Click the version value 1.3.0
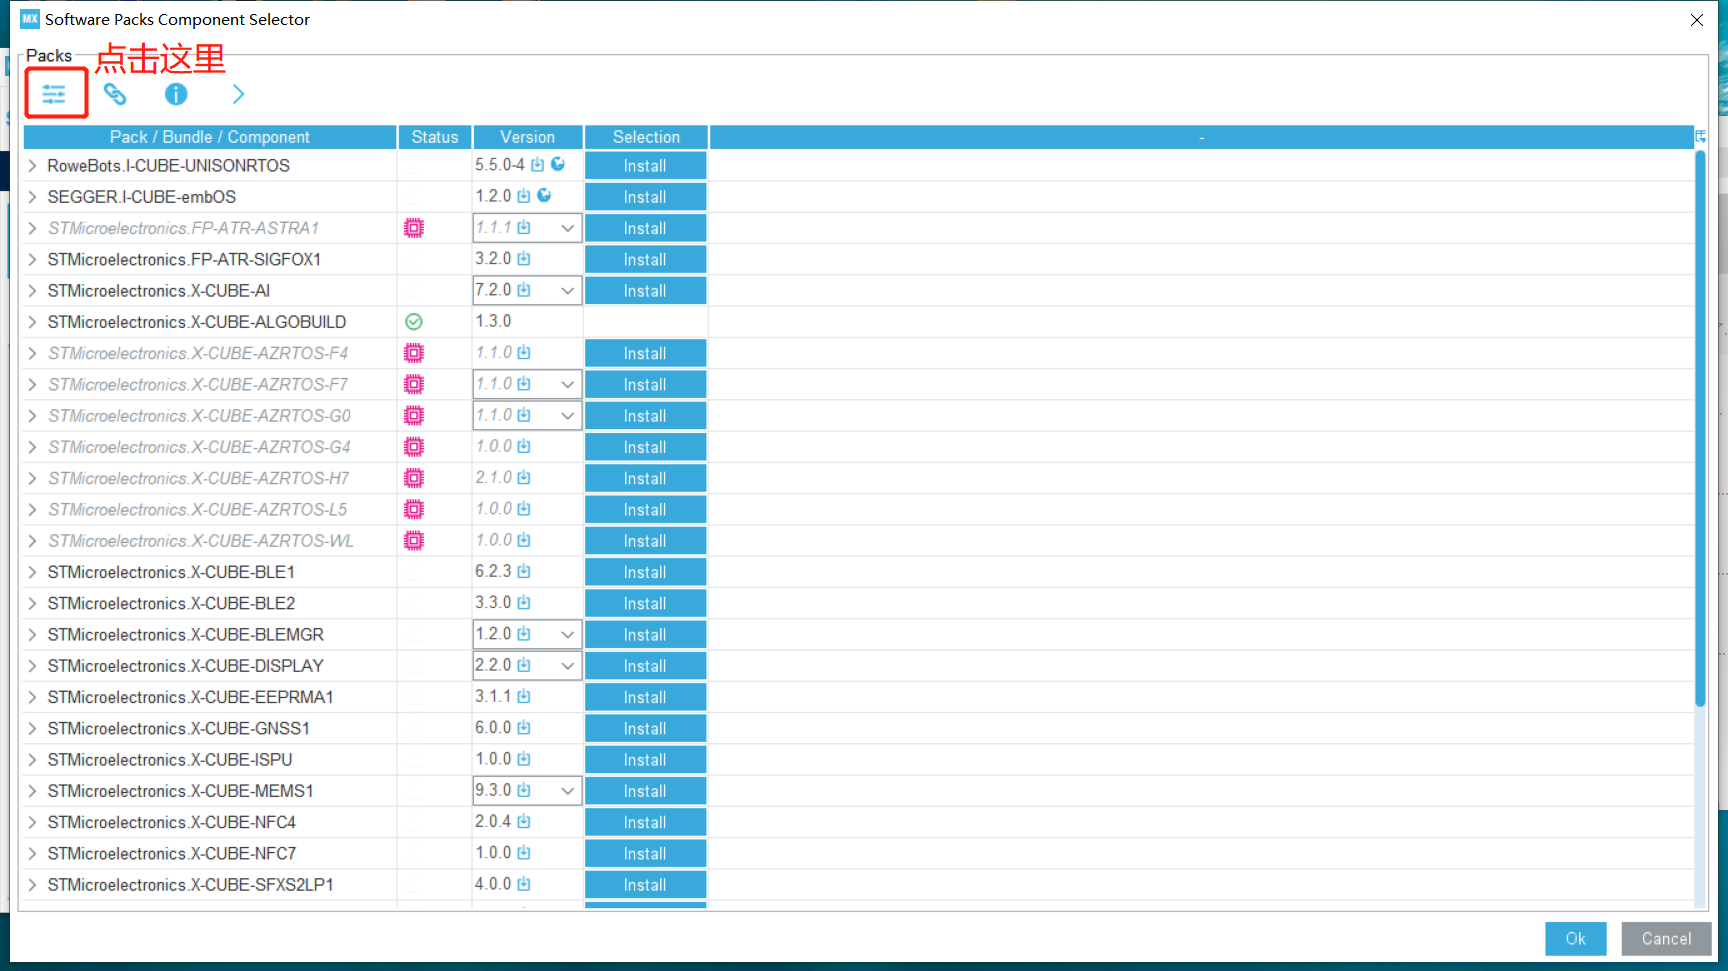 [x=493, y=321]
